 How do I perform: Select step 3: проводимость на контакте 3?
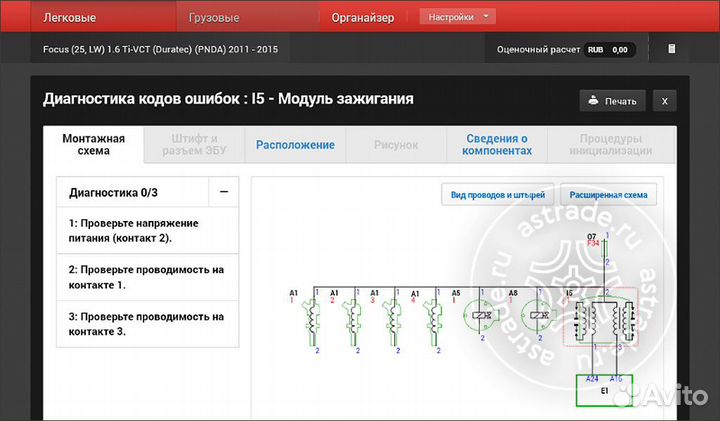click(x=147, y=324)
